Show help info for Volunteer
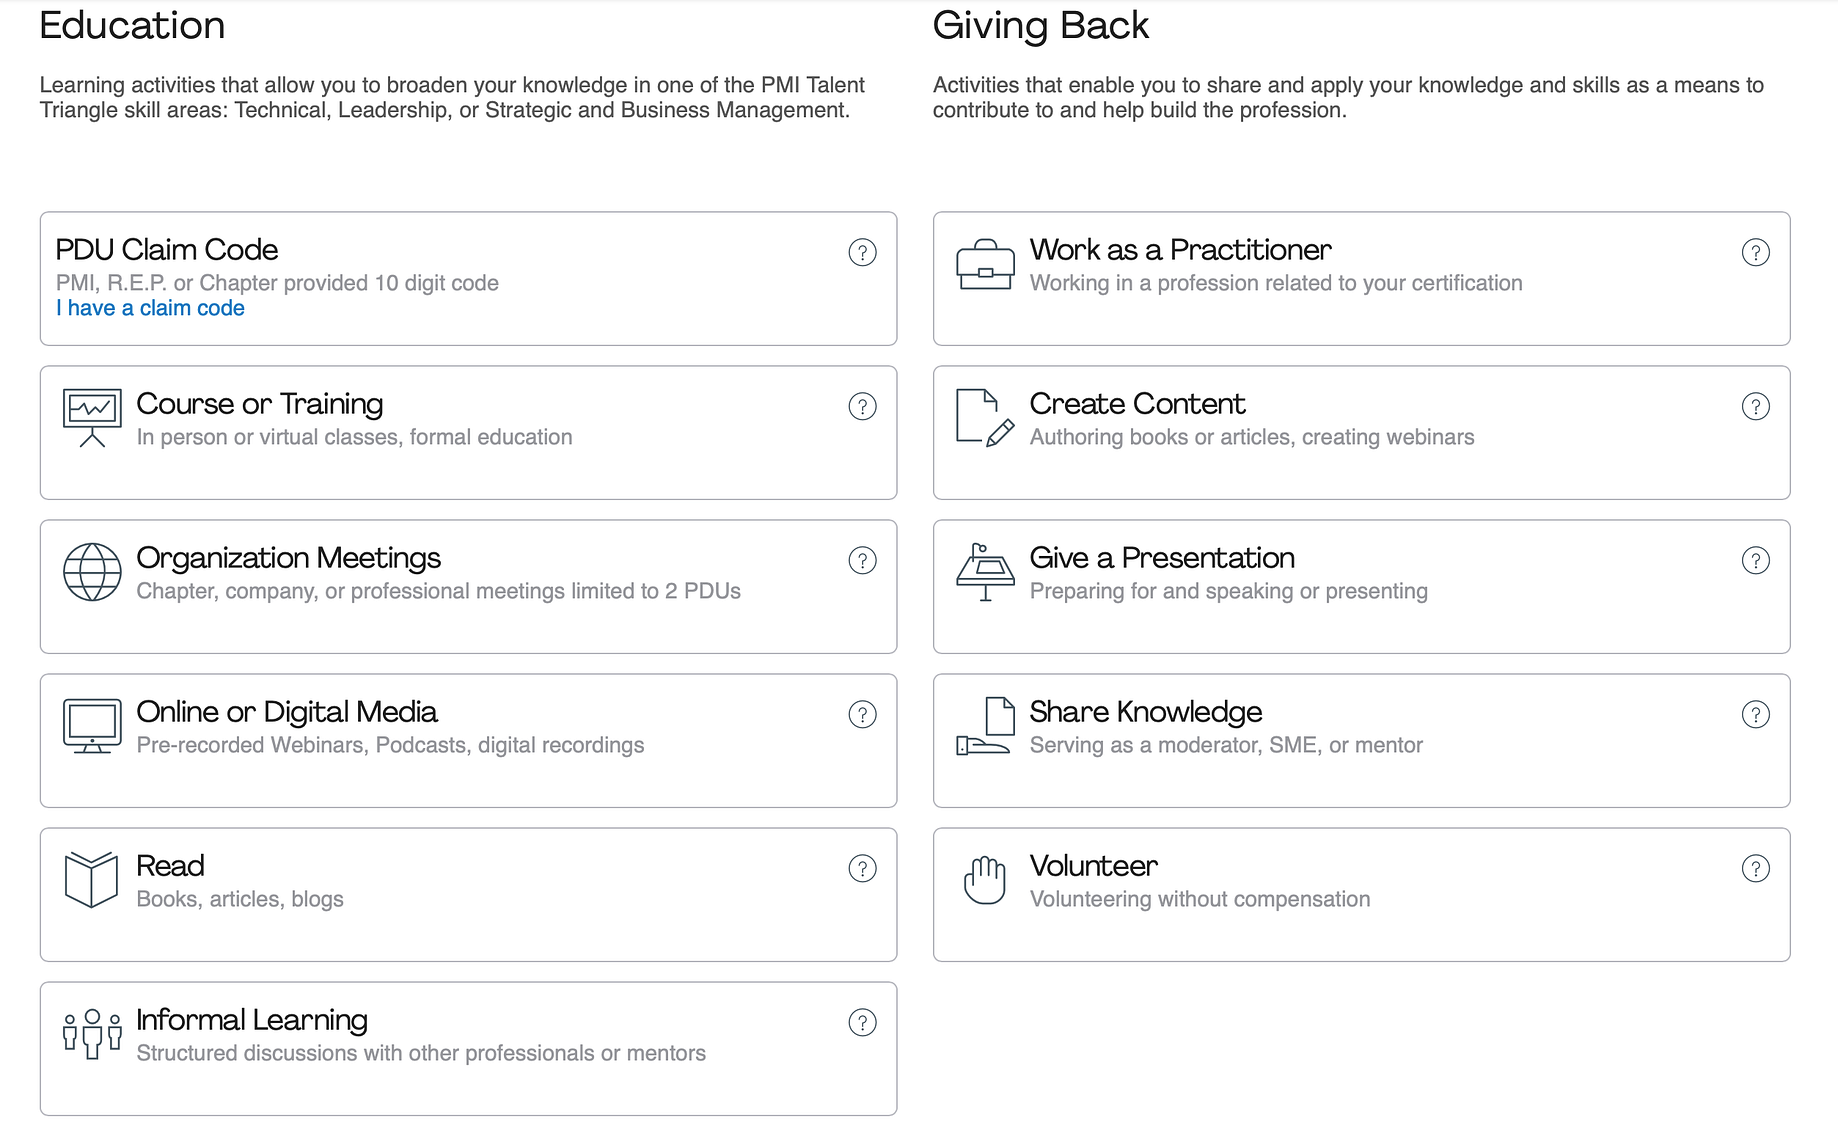The height and width of the screenshot is (1125, 1838). click(x=1755, y=868)
